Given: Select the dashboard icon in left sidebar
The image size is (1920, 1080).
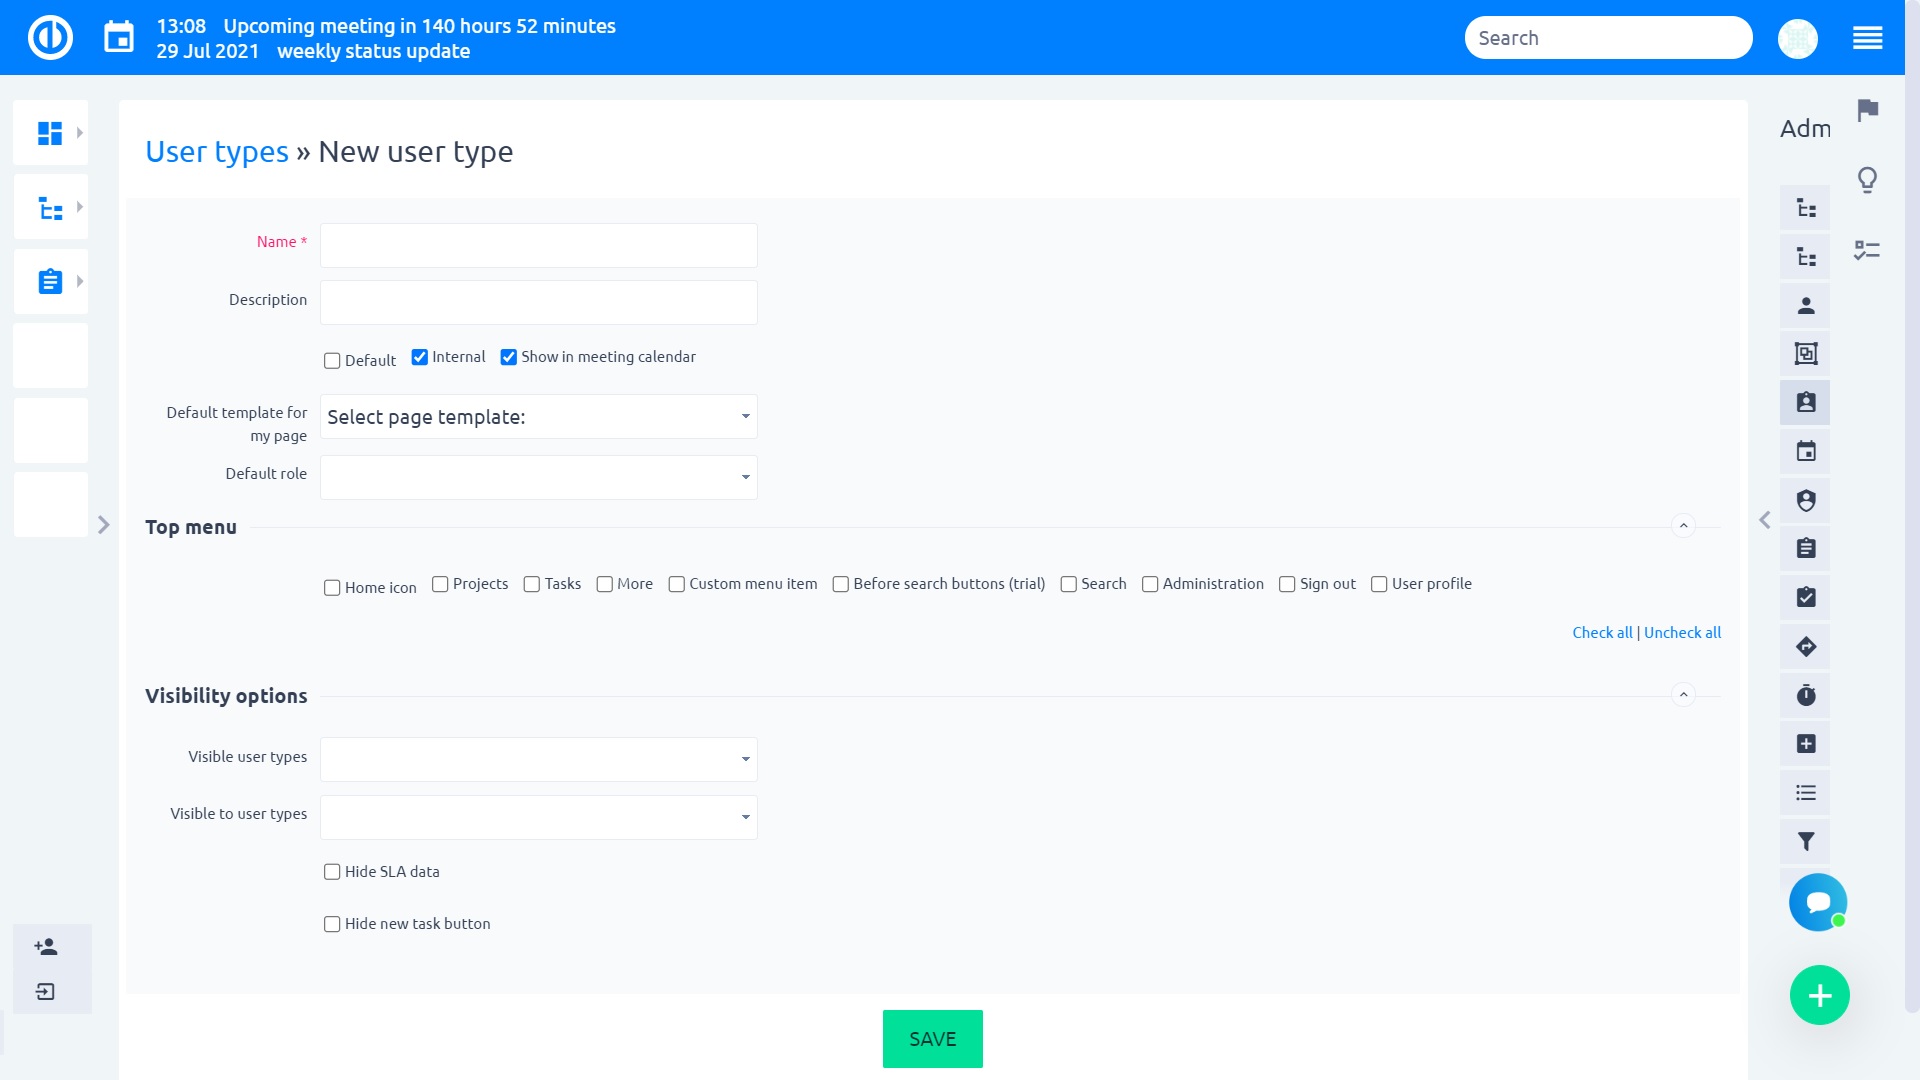Looking at the screenshot, I should 50,131.
